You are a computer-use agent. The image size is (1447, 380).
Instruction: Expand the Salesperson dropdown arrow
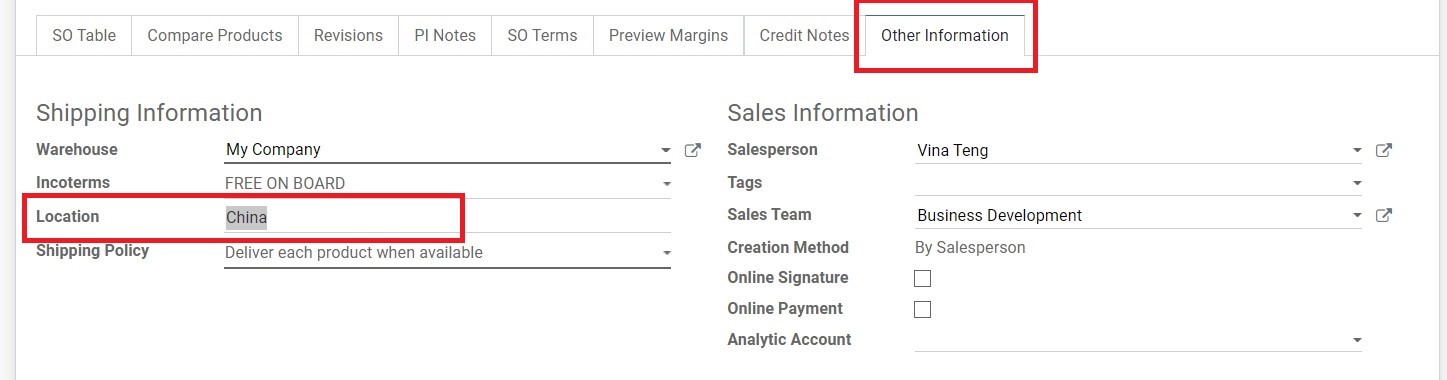pyautogui.click(x=1357, y=151)
